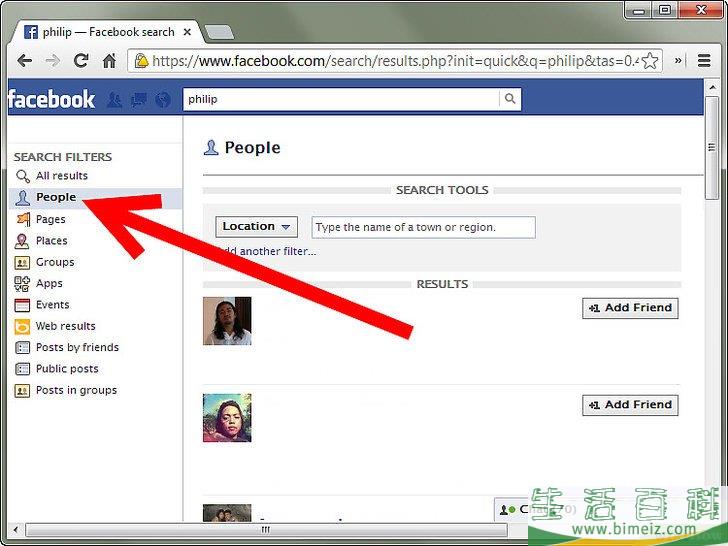Select the philip Facebook search tab
Screen dimensions: 728x546
[107, 32]
